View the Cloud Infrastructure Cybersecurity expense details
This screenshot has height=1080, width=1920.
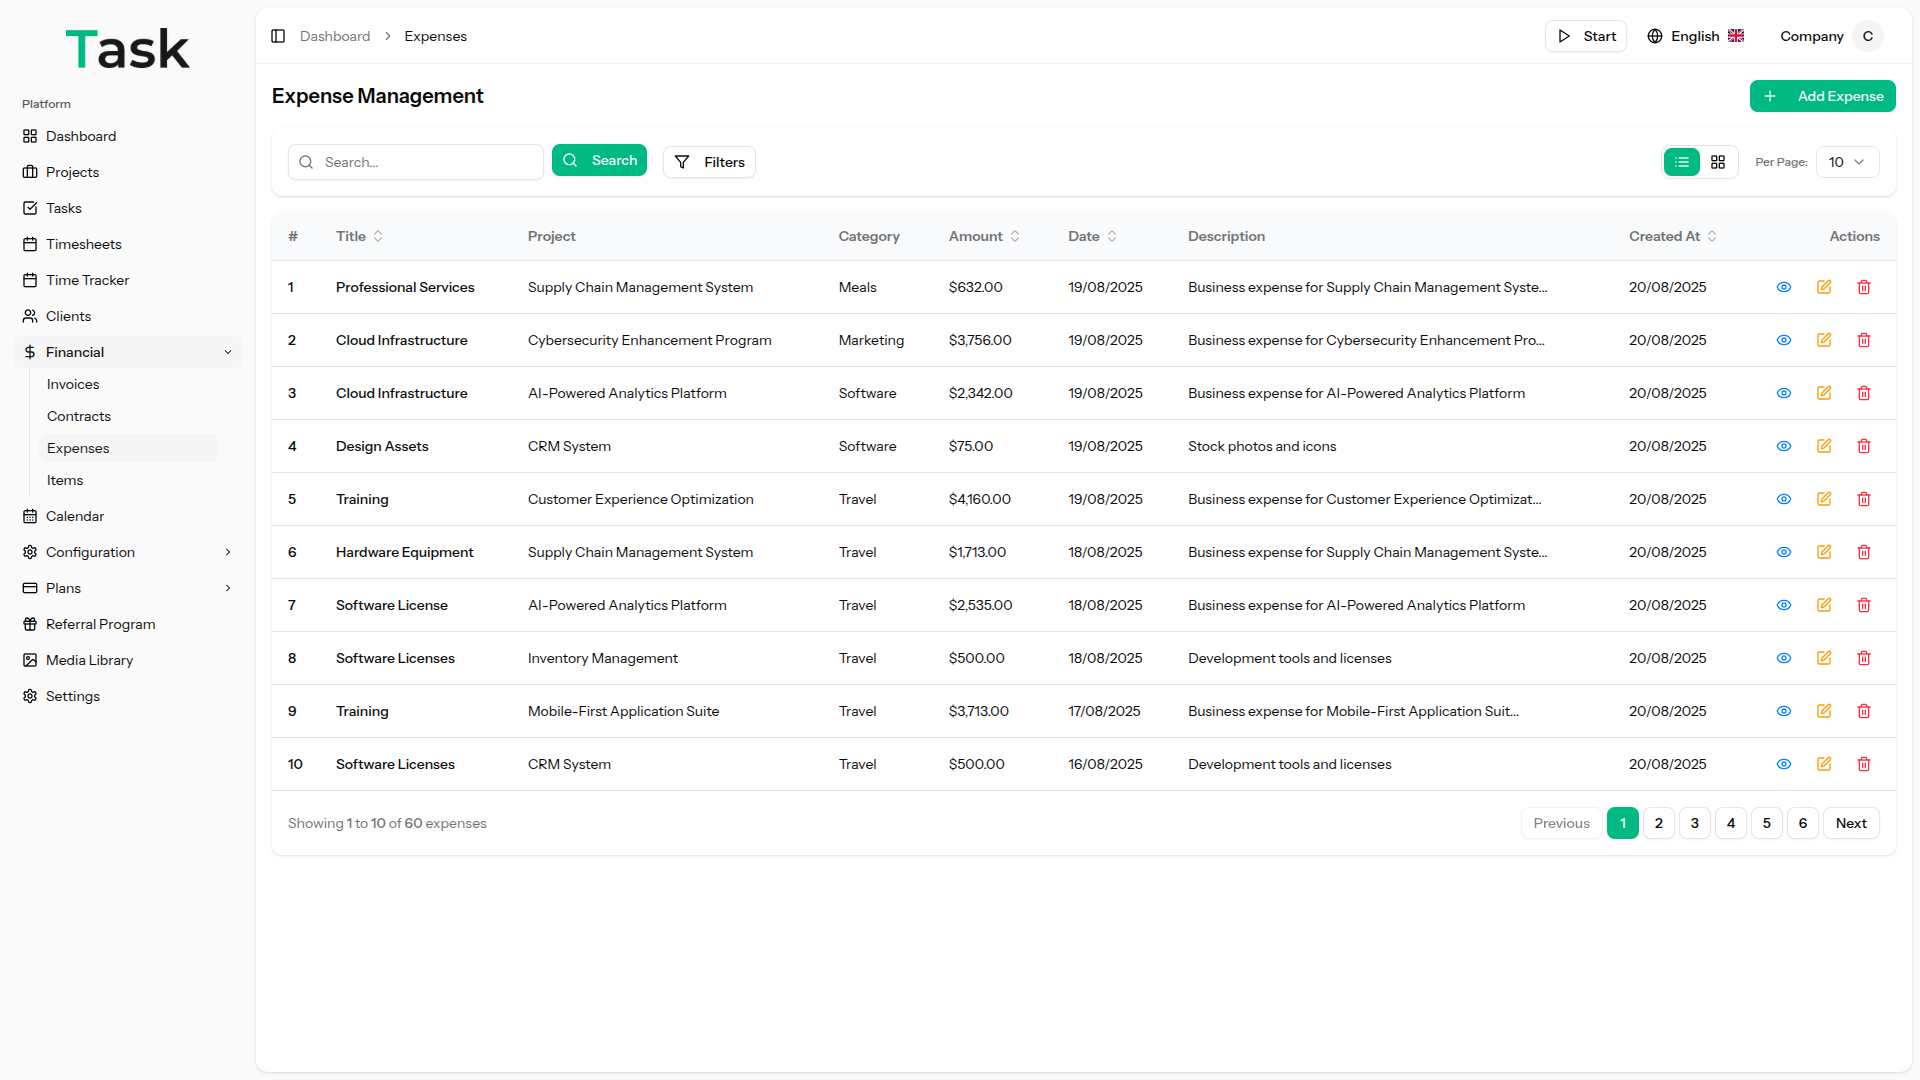(x=1783, y=340)
